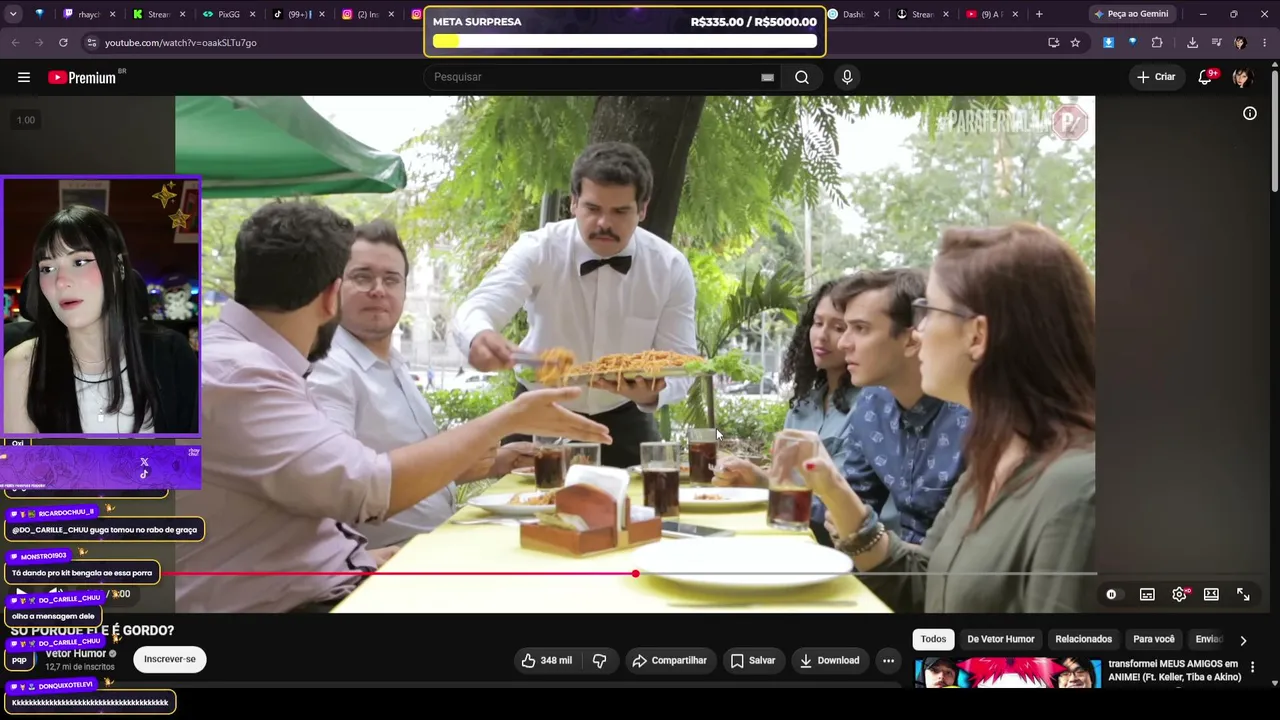Viewport: 1280px width, 720px height.
Task: Like the video with 348 mil likes
Action: tap(547, 660)
